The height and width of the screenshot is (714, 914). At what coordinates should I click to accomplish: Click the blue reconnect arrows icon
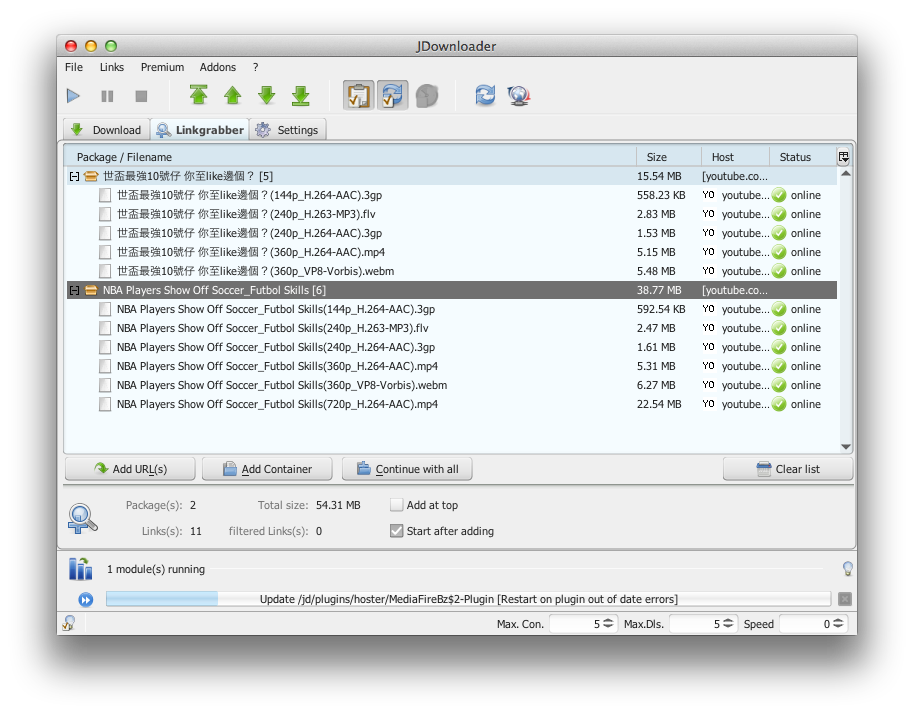click(x=485, y=95)
